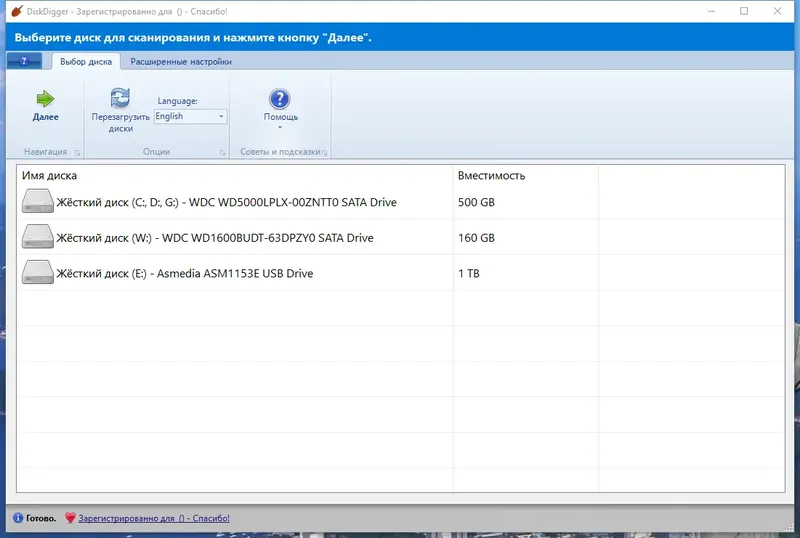Select WDC WD1600BUDT-63DPZY0 SATA Drive row
The image size is (800, 538).
click(401, 238)
